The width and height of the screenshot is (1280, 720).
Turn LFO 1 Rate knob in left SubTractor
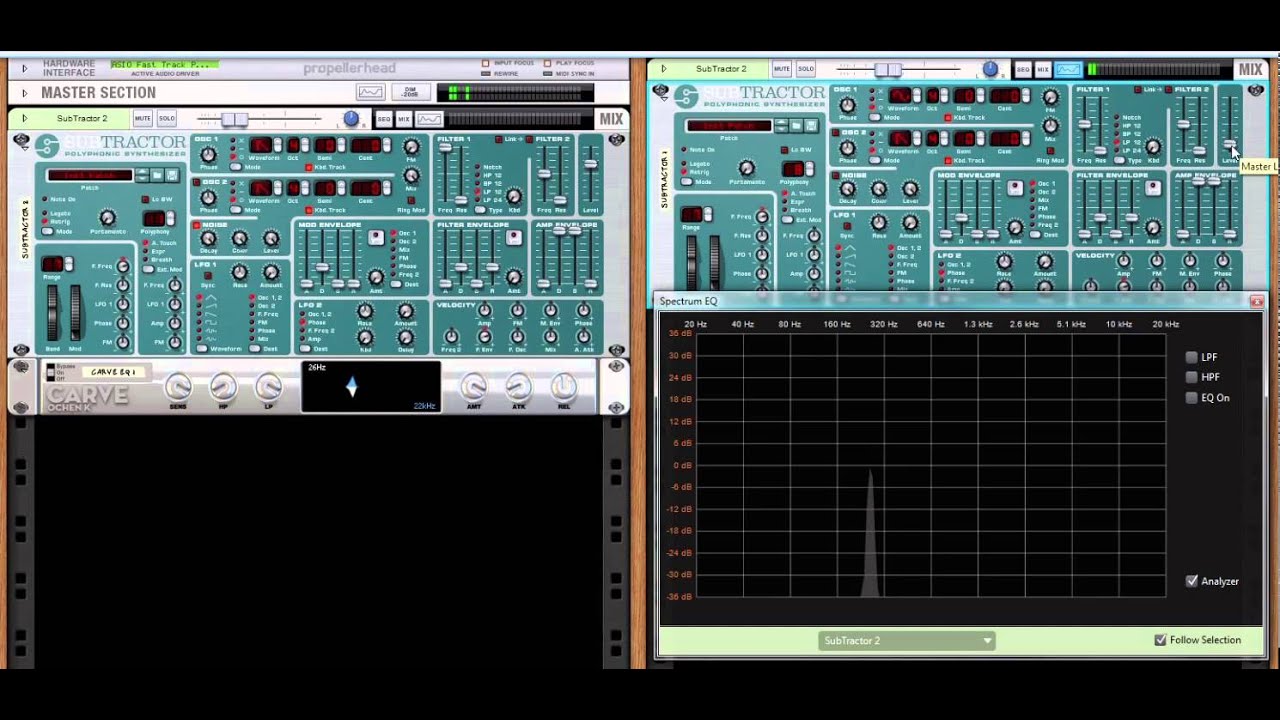click(240, 272)
